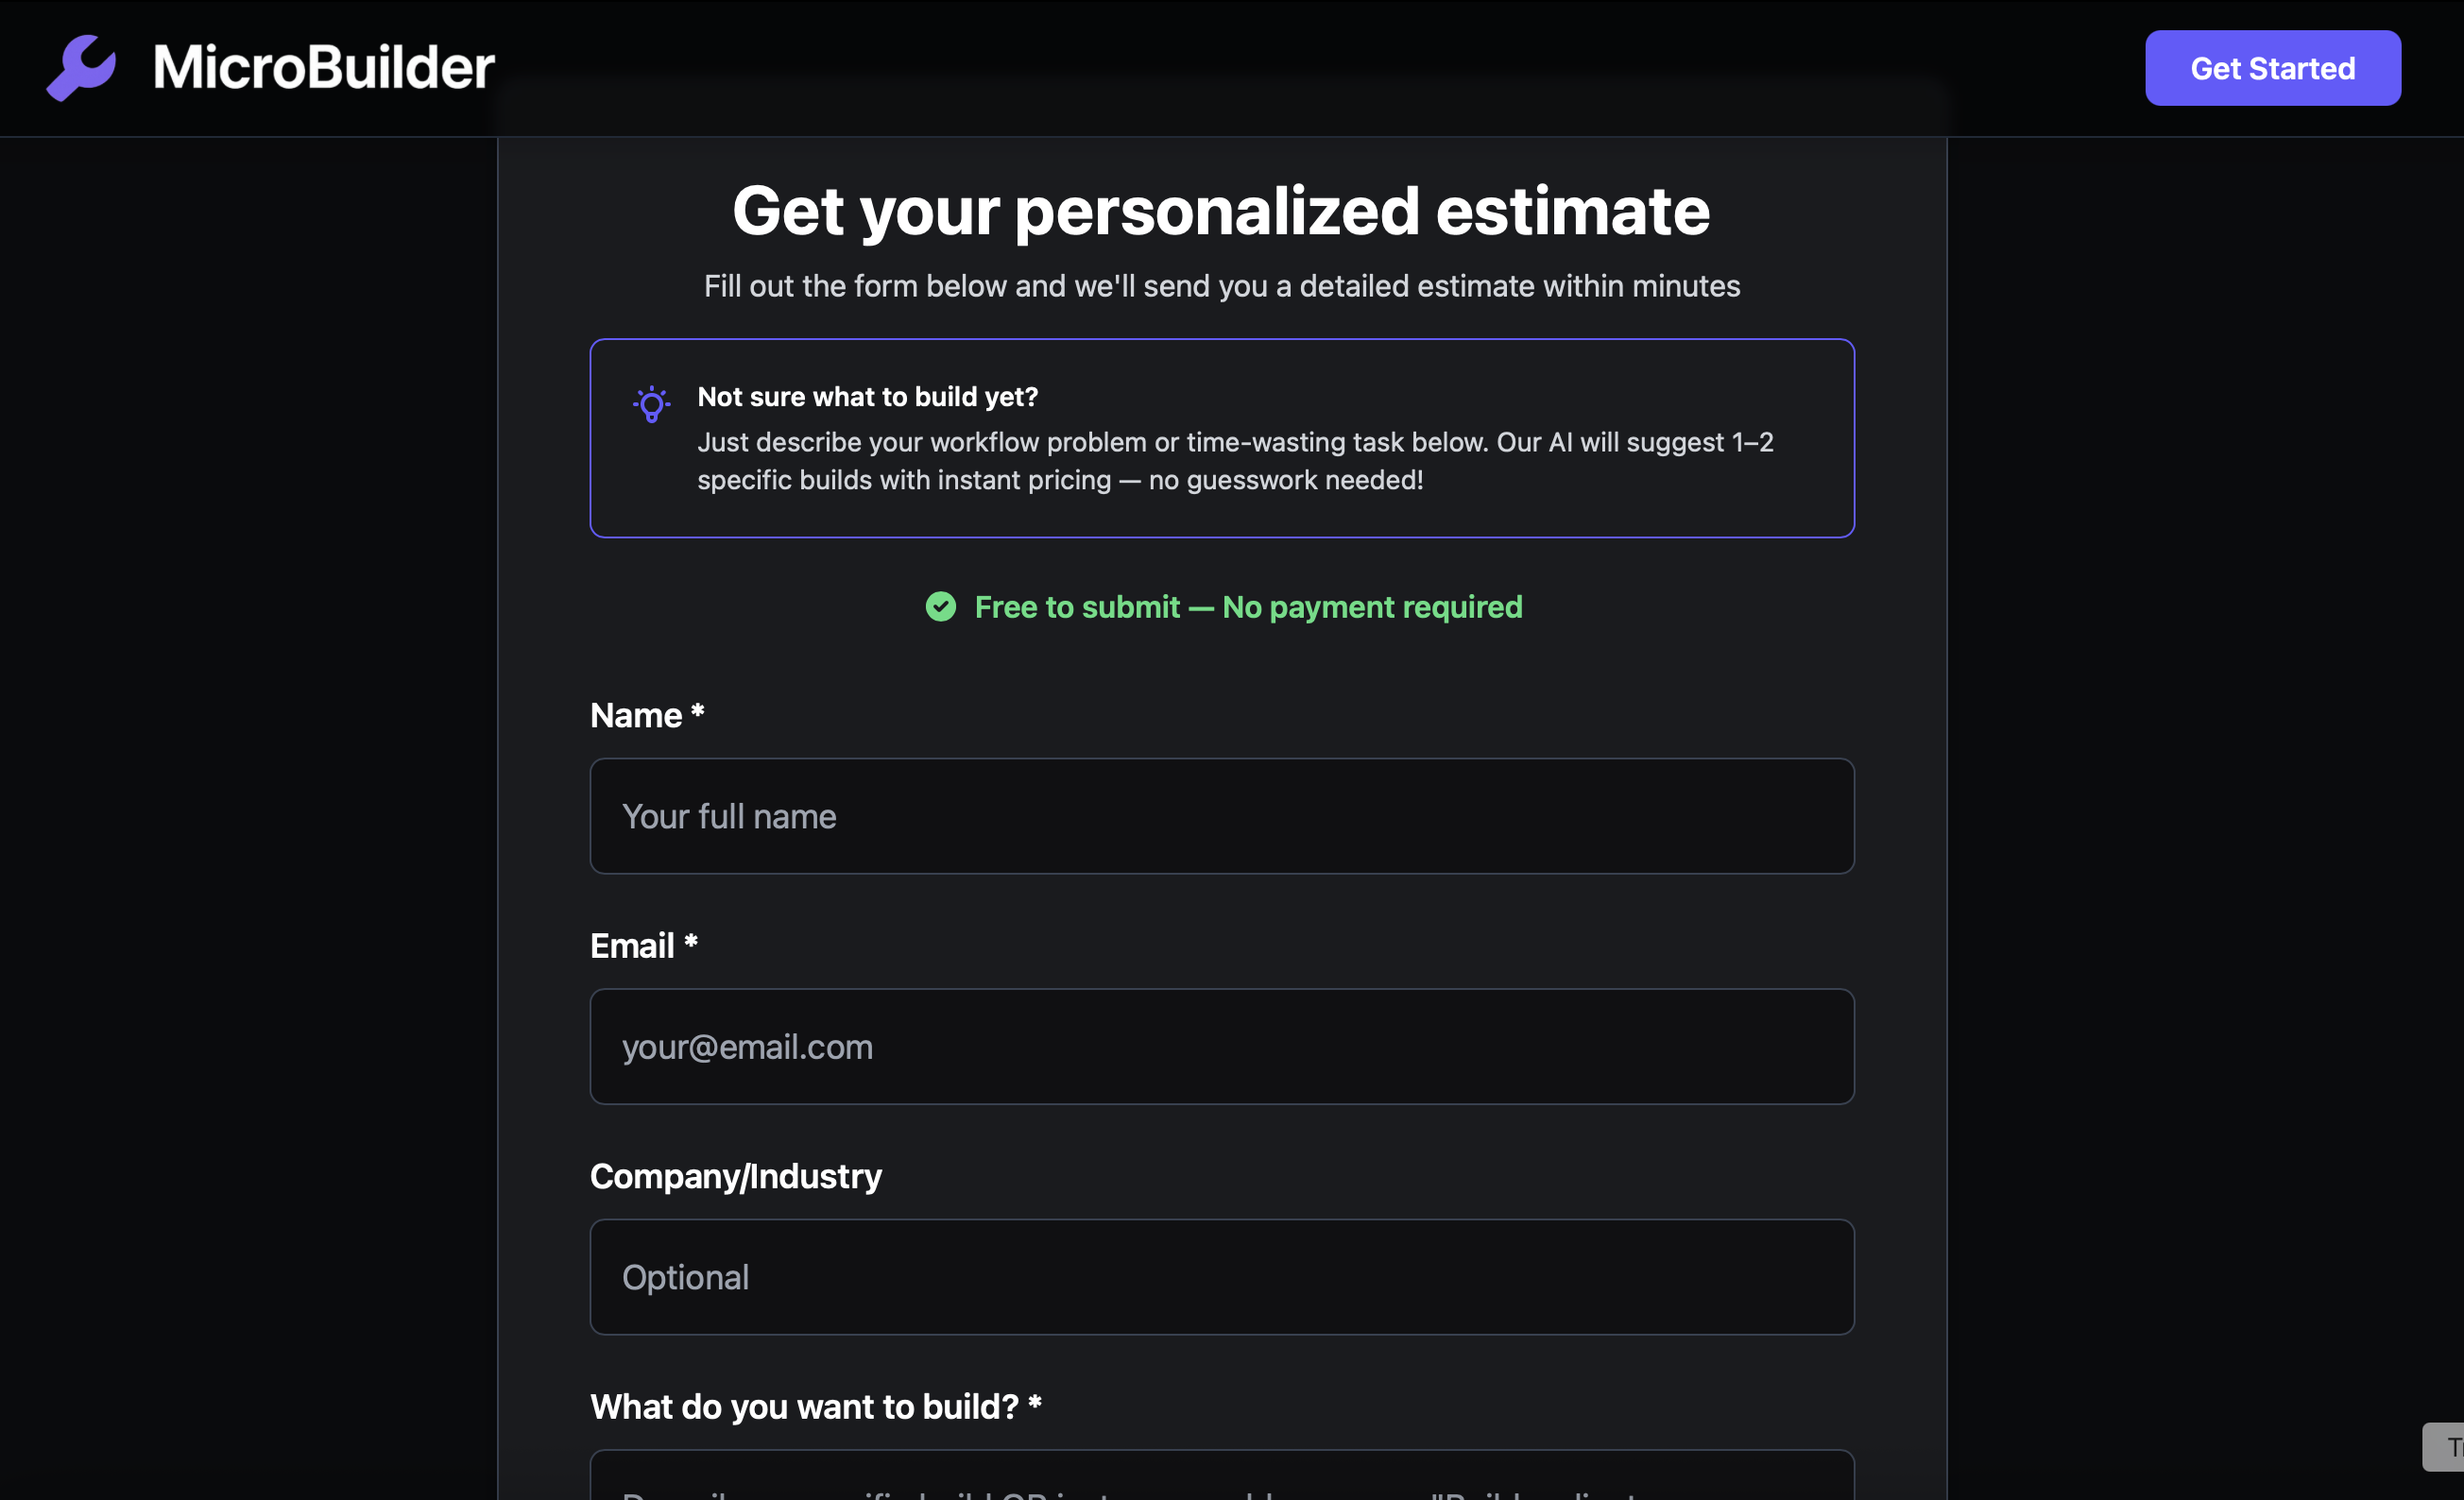Click the required asterisk beside Name
The height and width of the screenshot is (1500, 2464).
tap(698, 711)
